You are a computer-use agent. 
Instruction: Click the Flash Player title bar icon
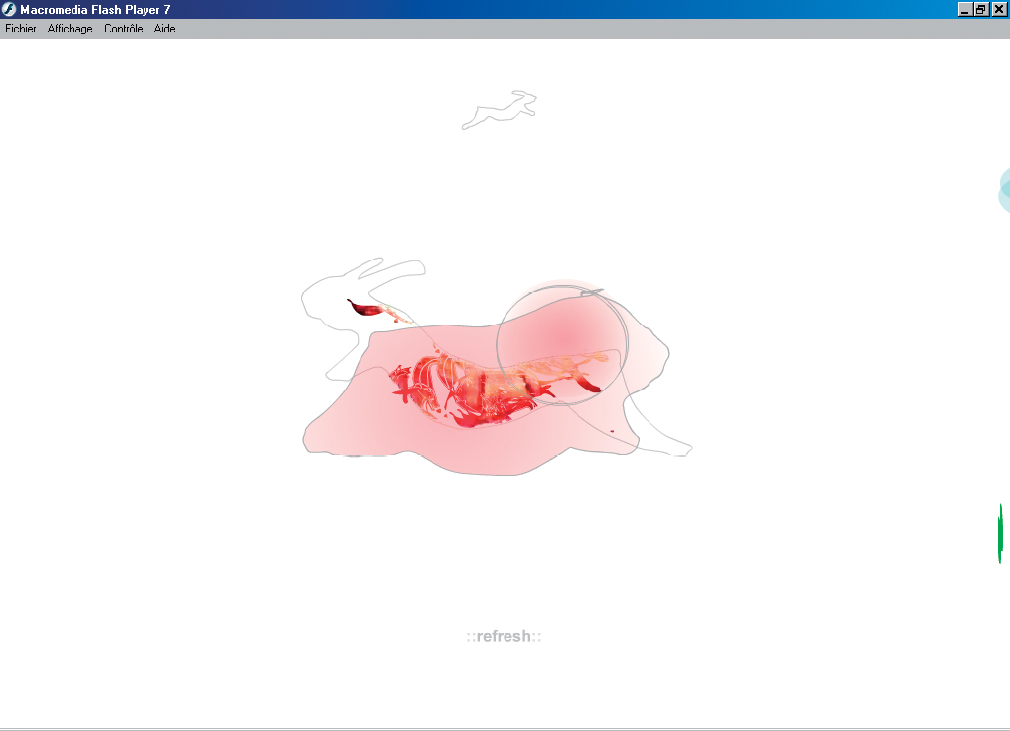[x=9, y=9]
